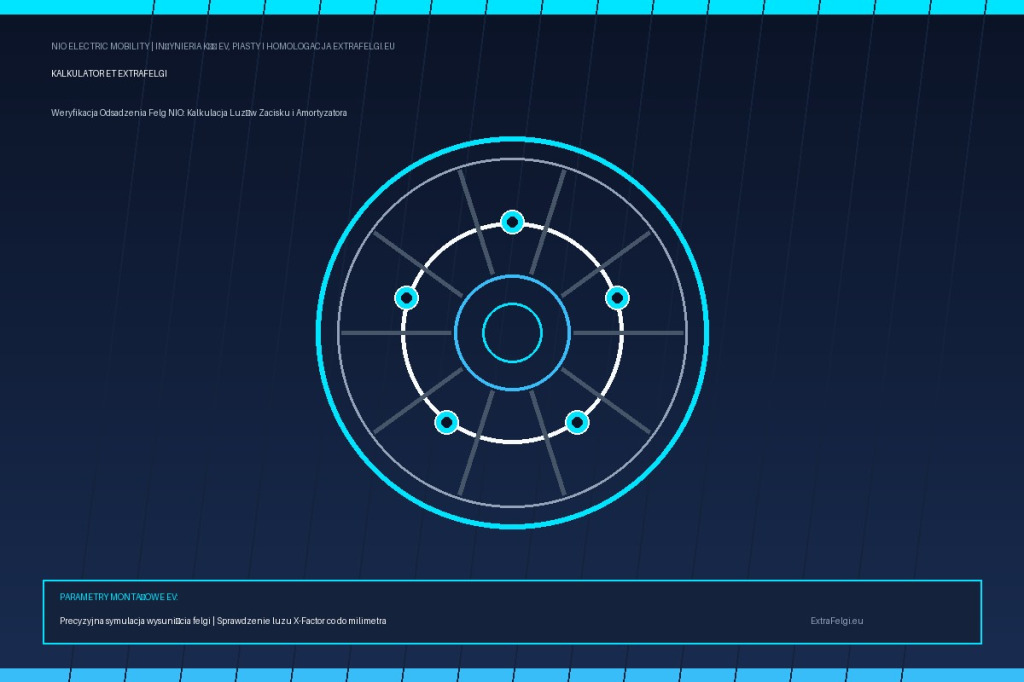Select the topmost bolt hole on the wheel

tap(513, 222)
